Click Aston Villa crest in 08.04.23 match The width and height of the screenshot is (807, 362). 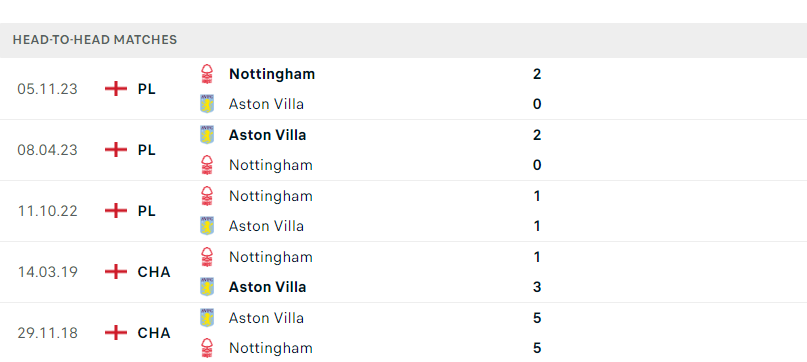(x=207, y=135)
